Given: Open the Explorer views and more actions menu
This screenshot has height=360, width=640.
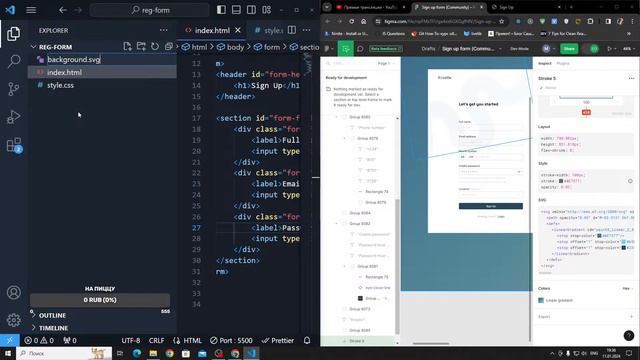Looking at the screenshot, I should (164, 30).
